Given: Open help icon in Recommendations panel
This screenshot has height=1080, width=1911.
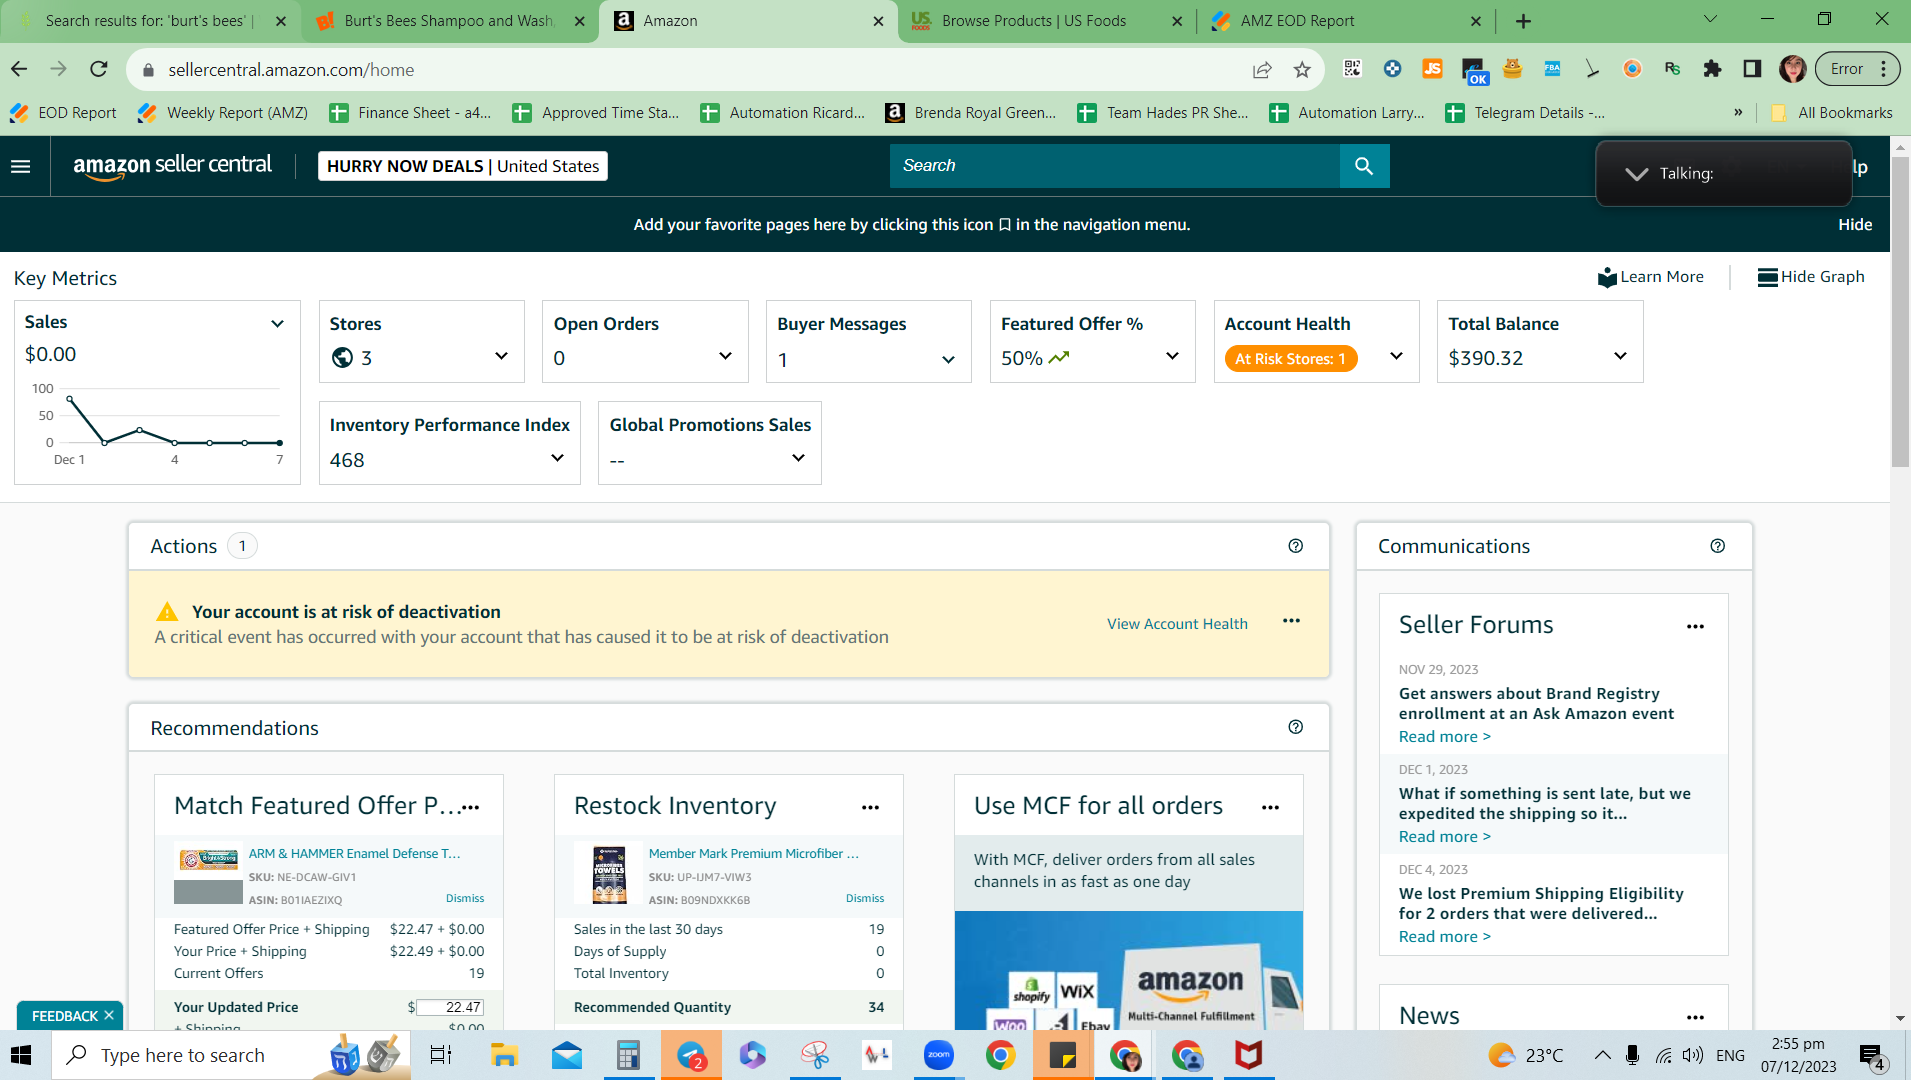Looking at the screenshot, I should click(1296, 727).
